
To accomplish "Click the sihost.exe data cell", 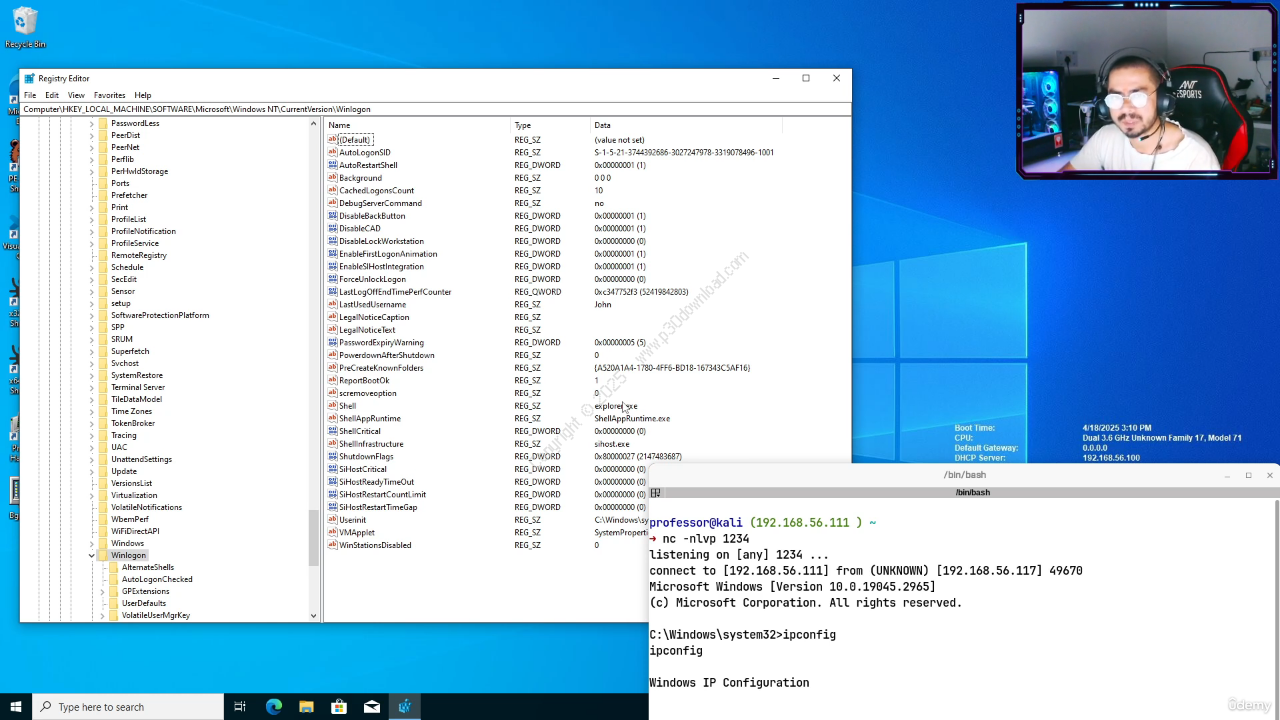I will click(612, 444).
